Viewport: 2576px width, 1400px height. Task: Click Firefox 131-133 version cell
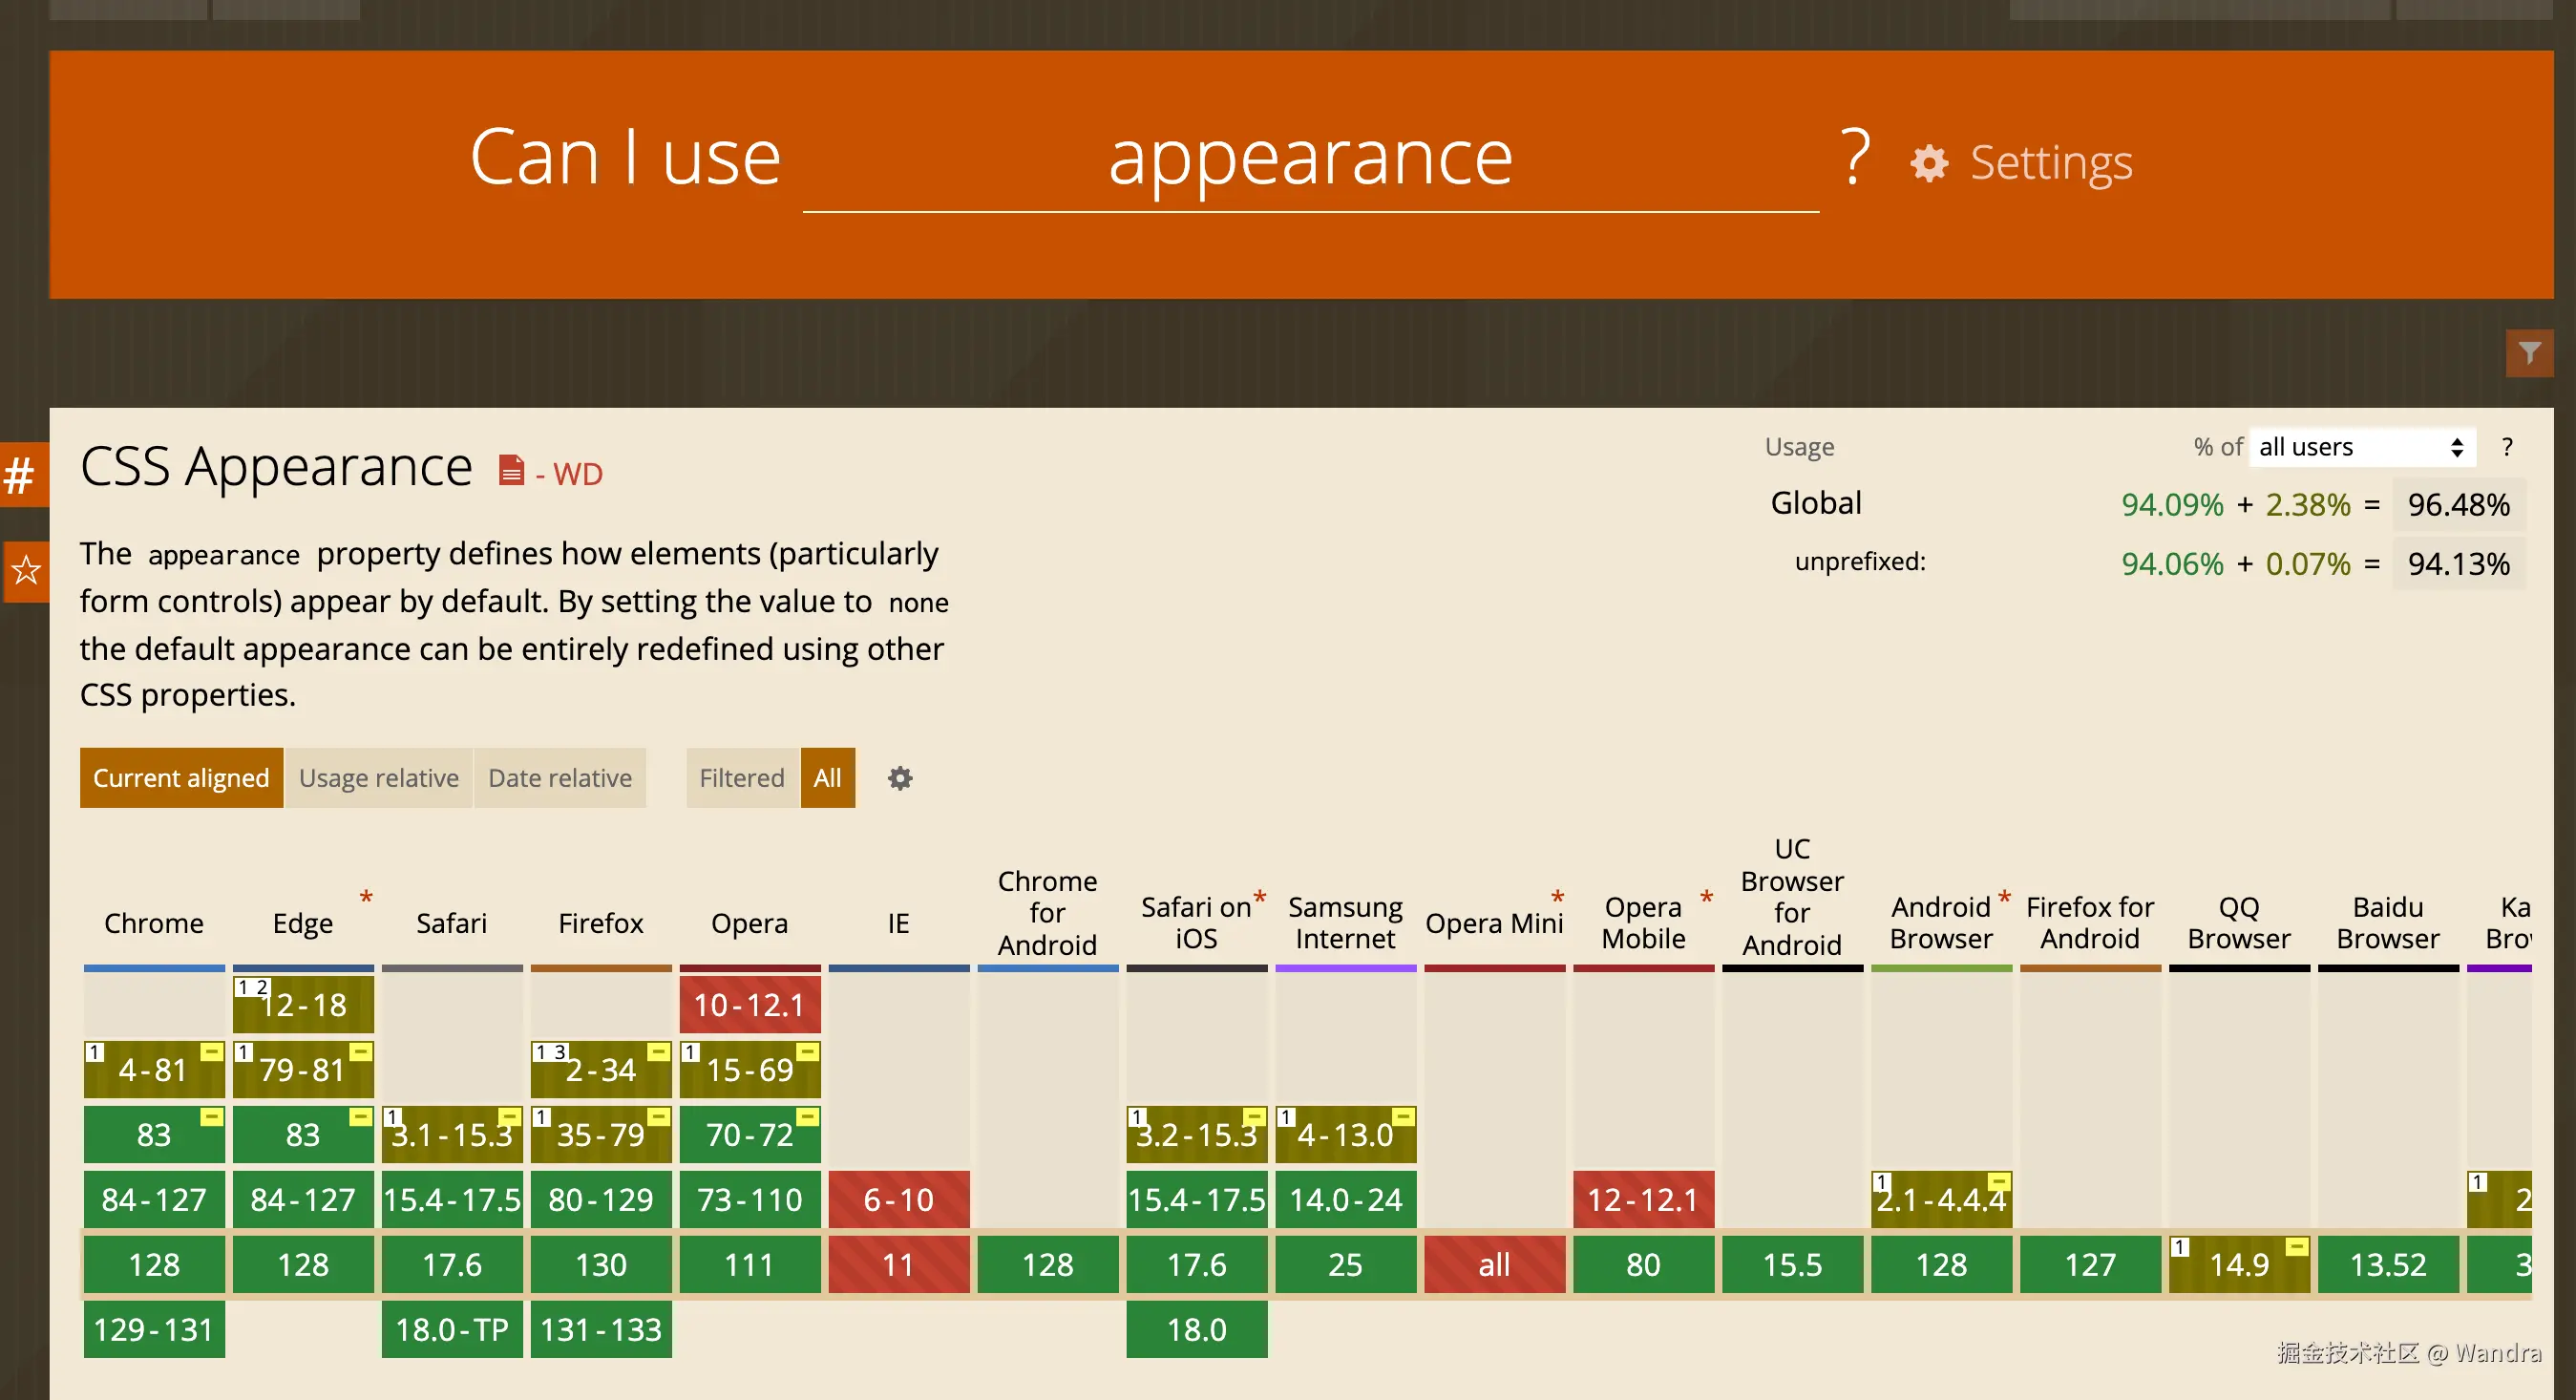click(601, 1329)
